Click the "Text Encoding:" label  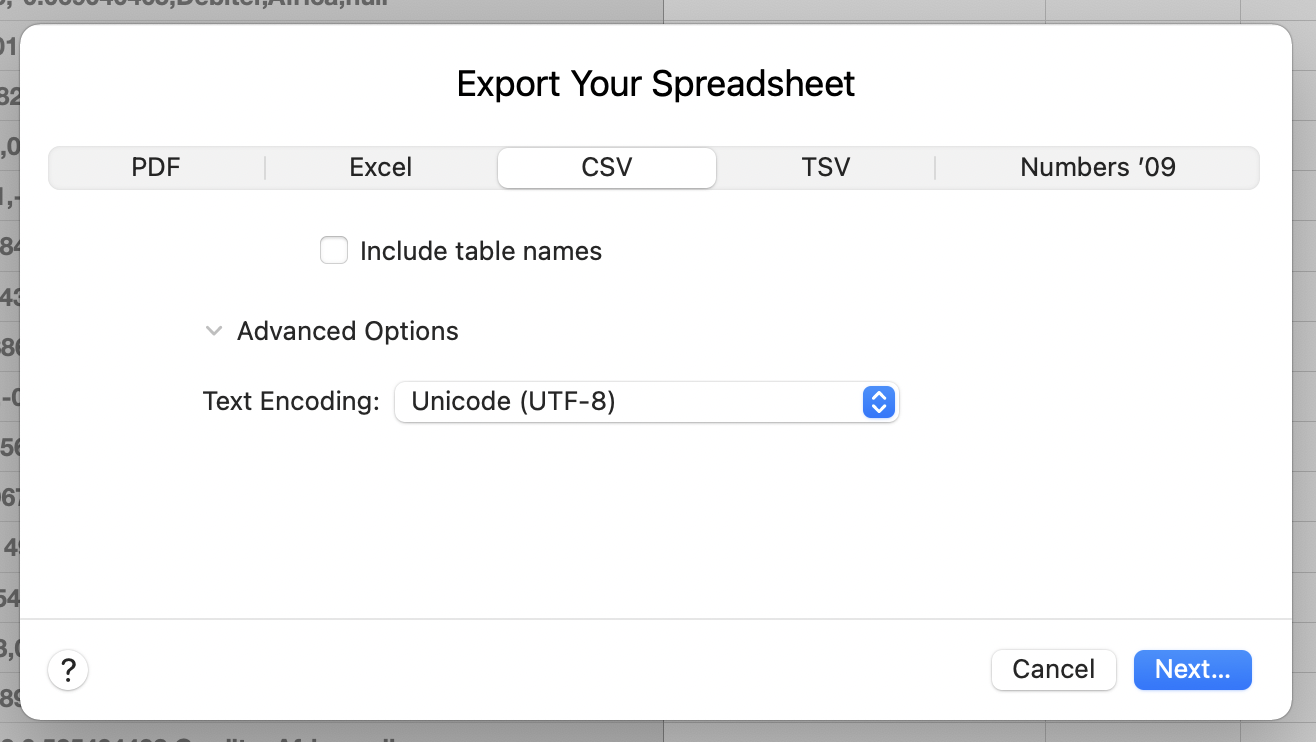(291, 402)
